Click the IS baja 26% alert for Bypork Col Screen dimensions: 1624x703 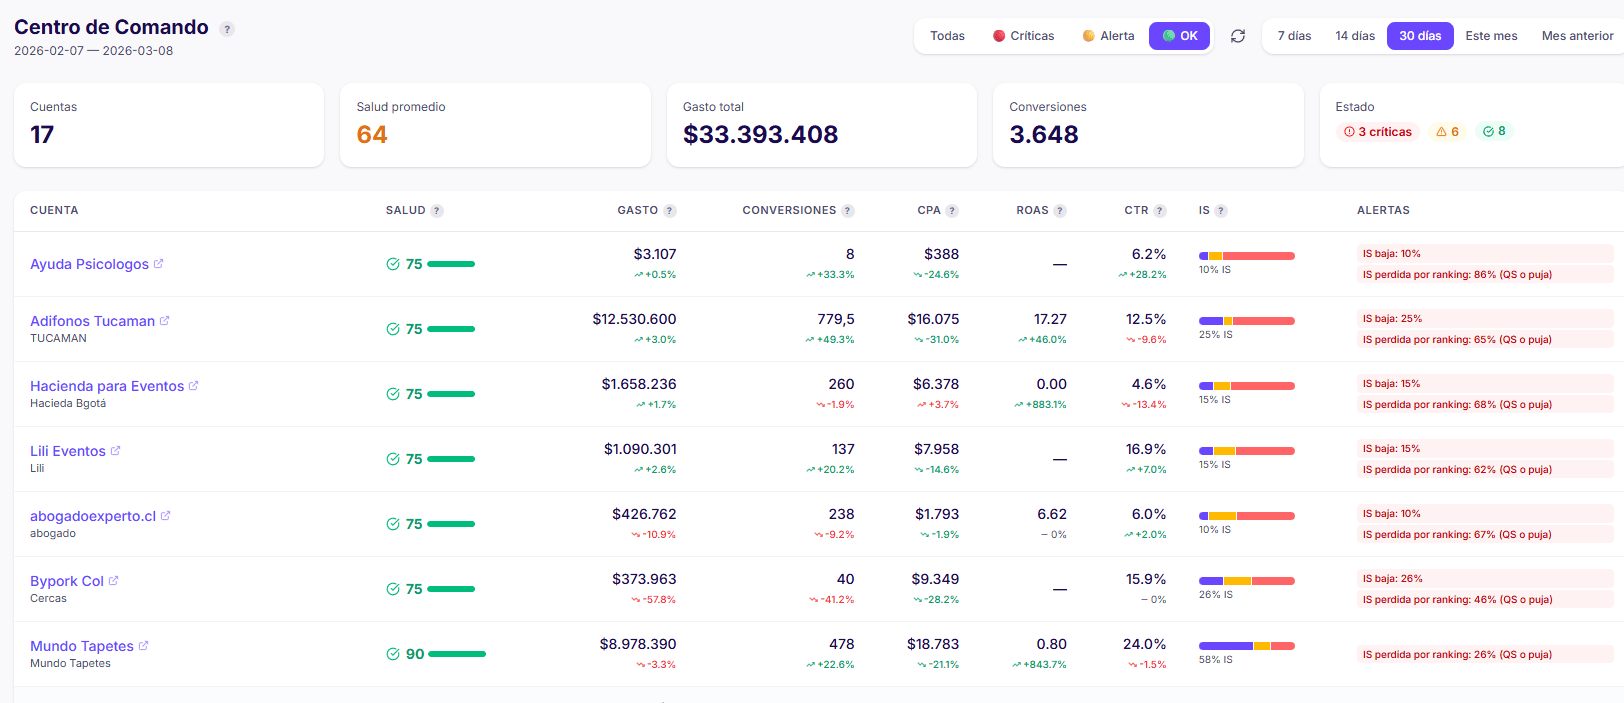[x=1392, y=579]
